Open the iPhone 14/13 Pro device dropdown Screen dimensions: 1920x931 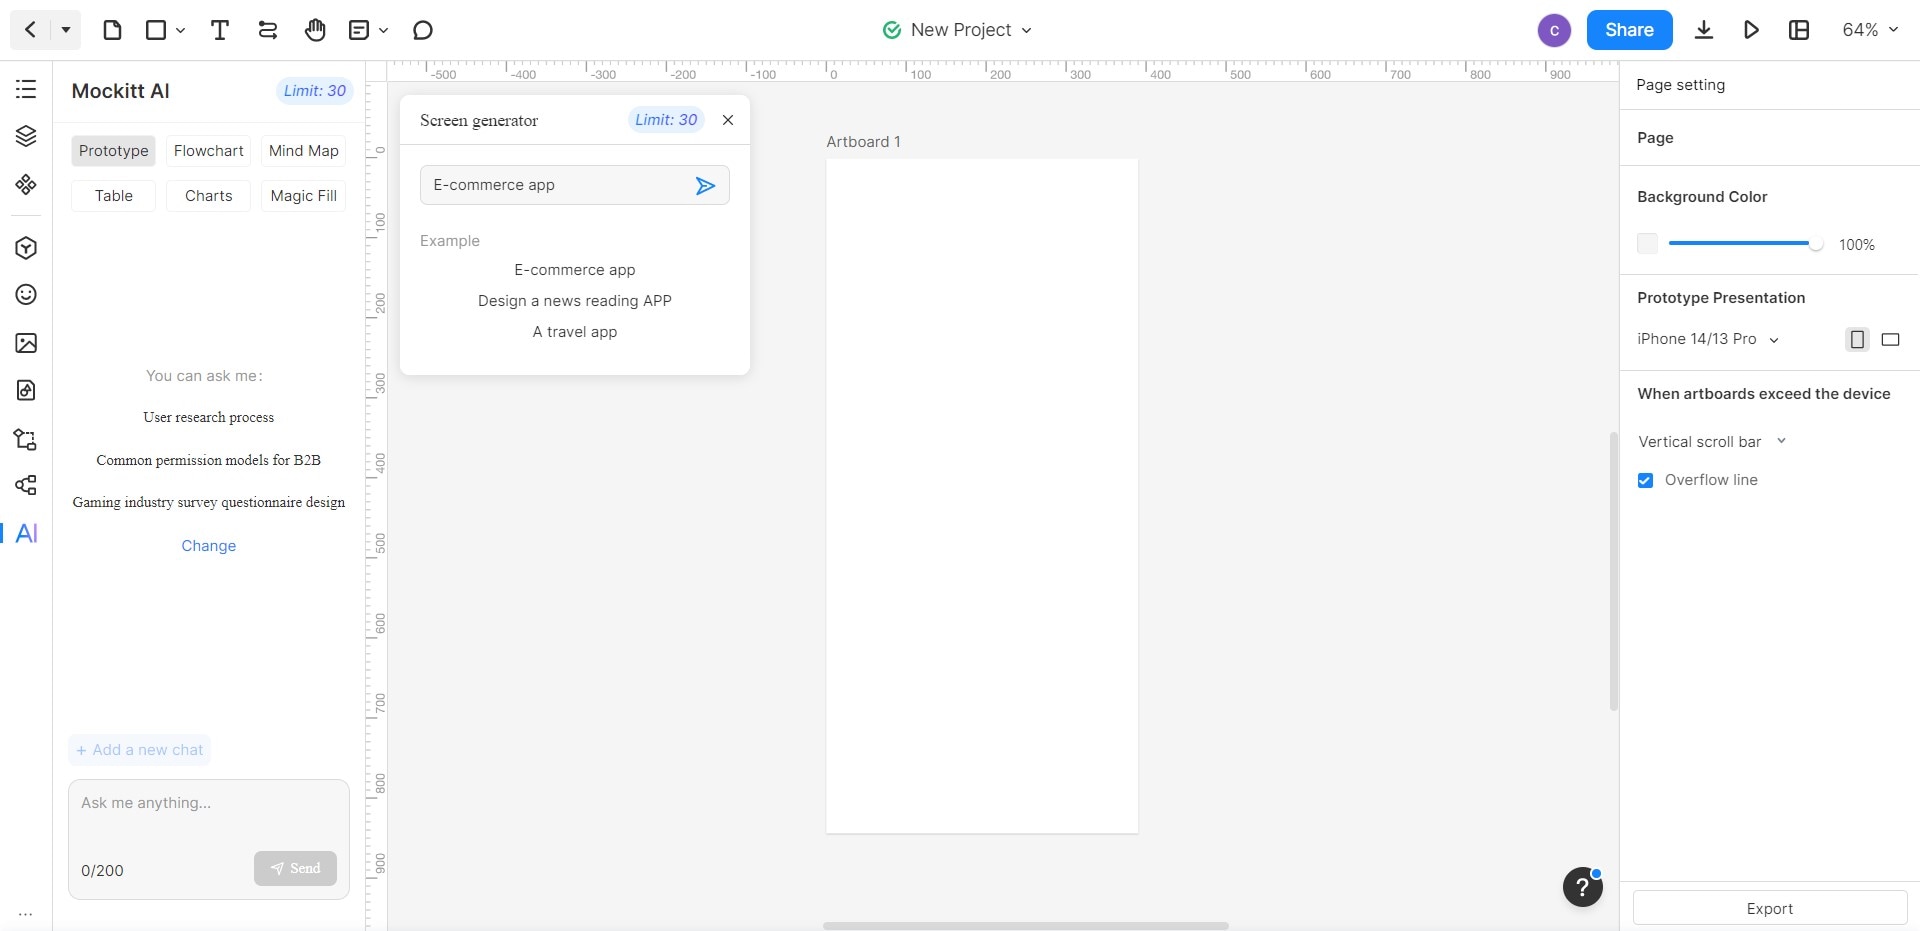tap(1708, 339)
